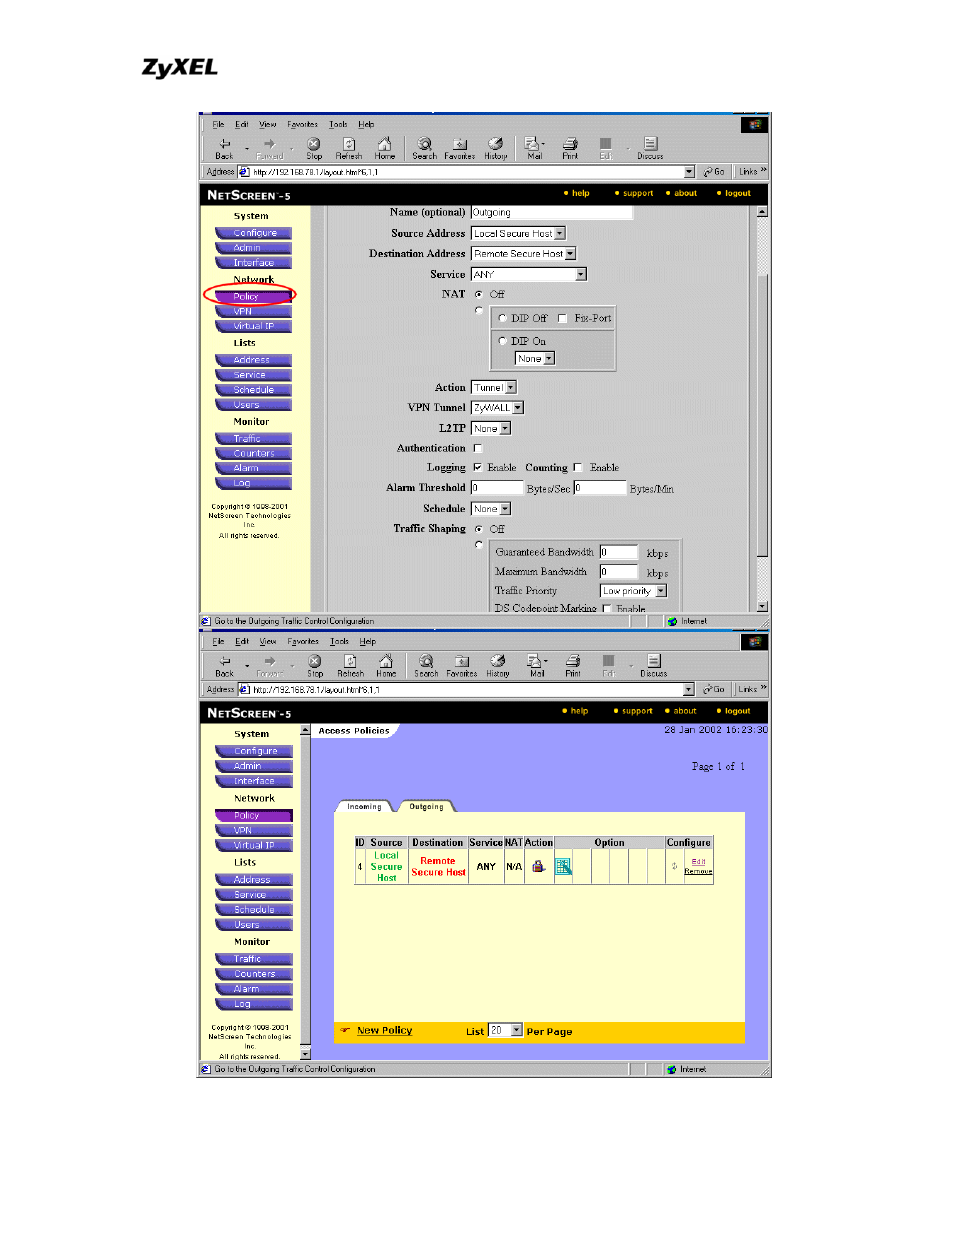Open Service ANY dropdown
This screenshot has width=954, height=1235.
[528, 274]
